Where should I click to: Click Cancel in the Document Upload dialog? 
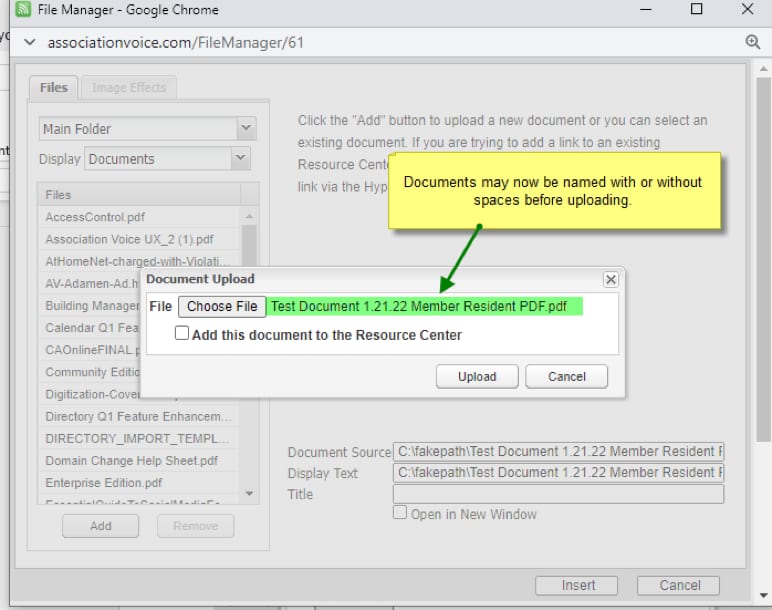(567, 377)
